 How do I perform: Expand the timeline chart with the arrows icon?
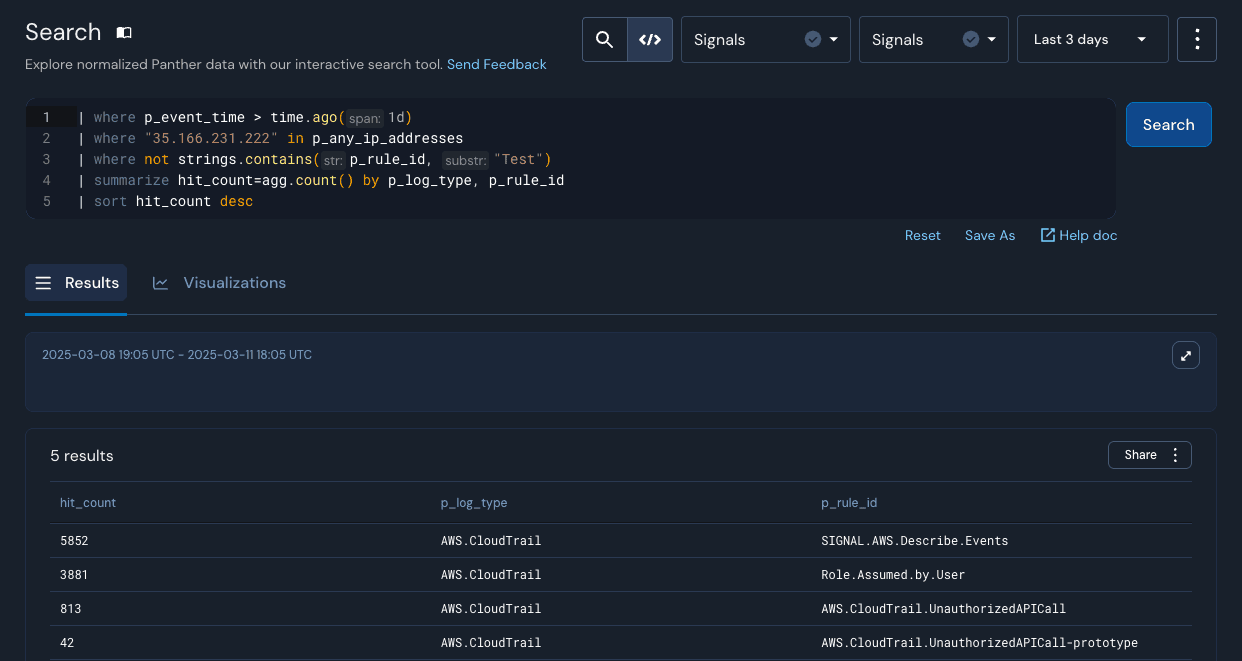pyautogui.click(x=1186, y=355)
